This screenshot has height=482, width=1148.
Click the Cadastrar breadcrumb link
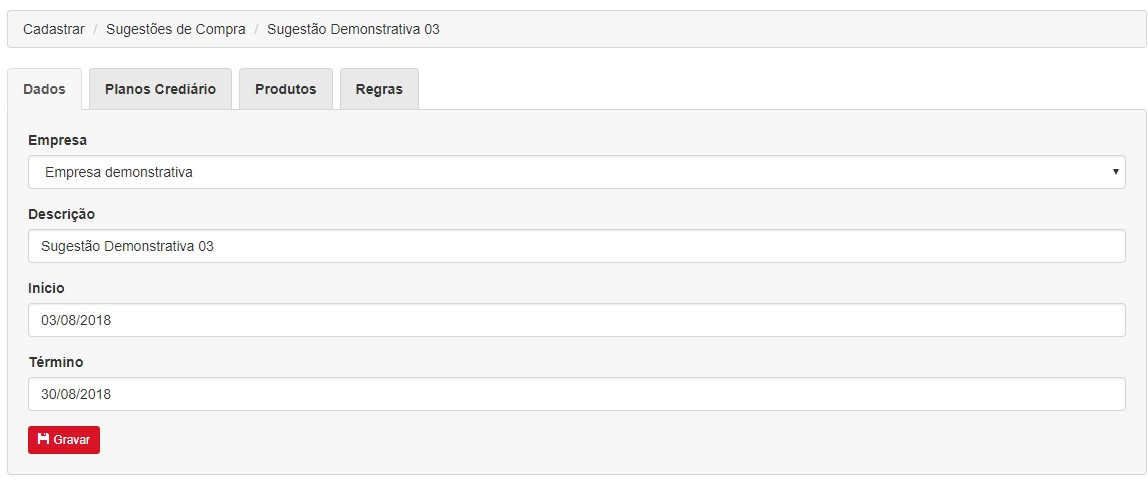tap(54, 29)
